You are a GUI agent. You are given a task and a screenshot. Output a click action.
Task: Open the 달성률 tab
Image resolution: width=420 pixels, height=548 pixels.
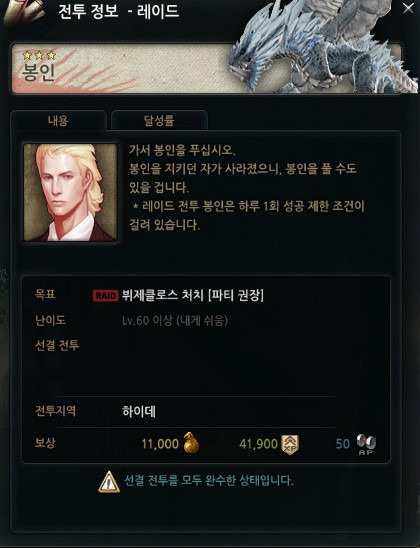click(159, 121)
